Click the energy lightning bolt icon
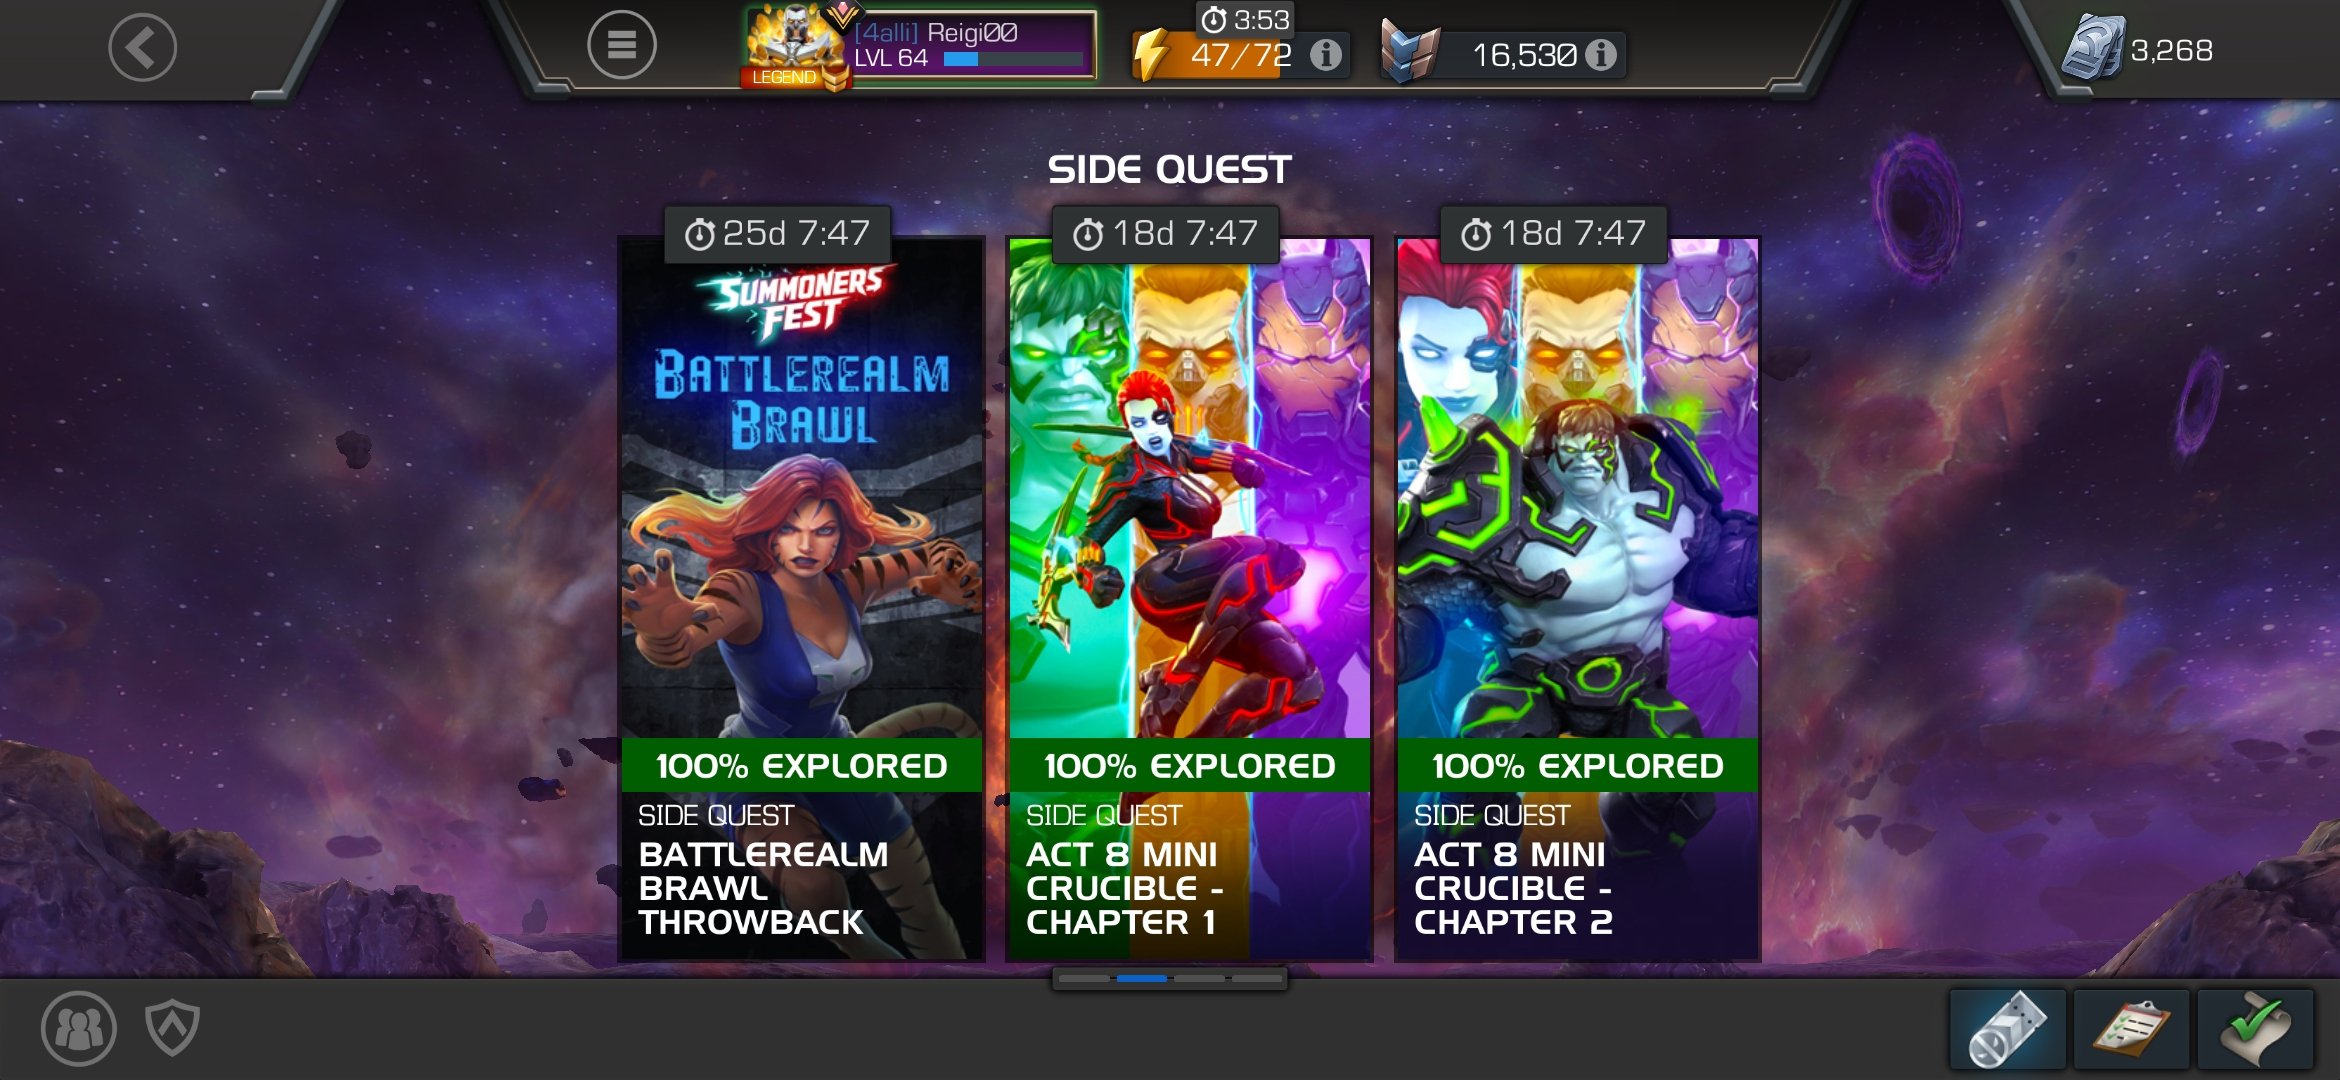Image resolution: width=2340 pixels, height=1080 pixels. [1151, 54]
